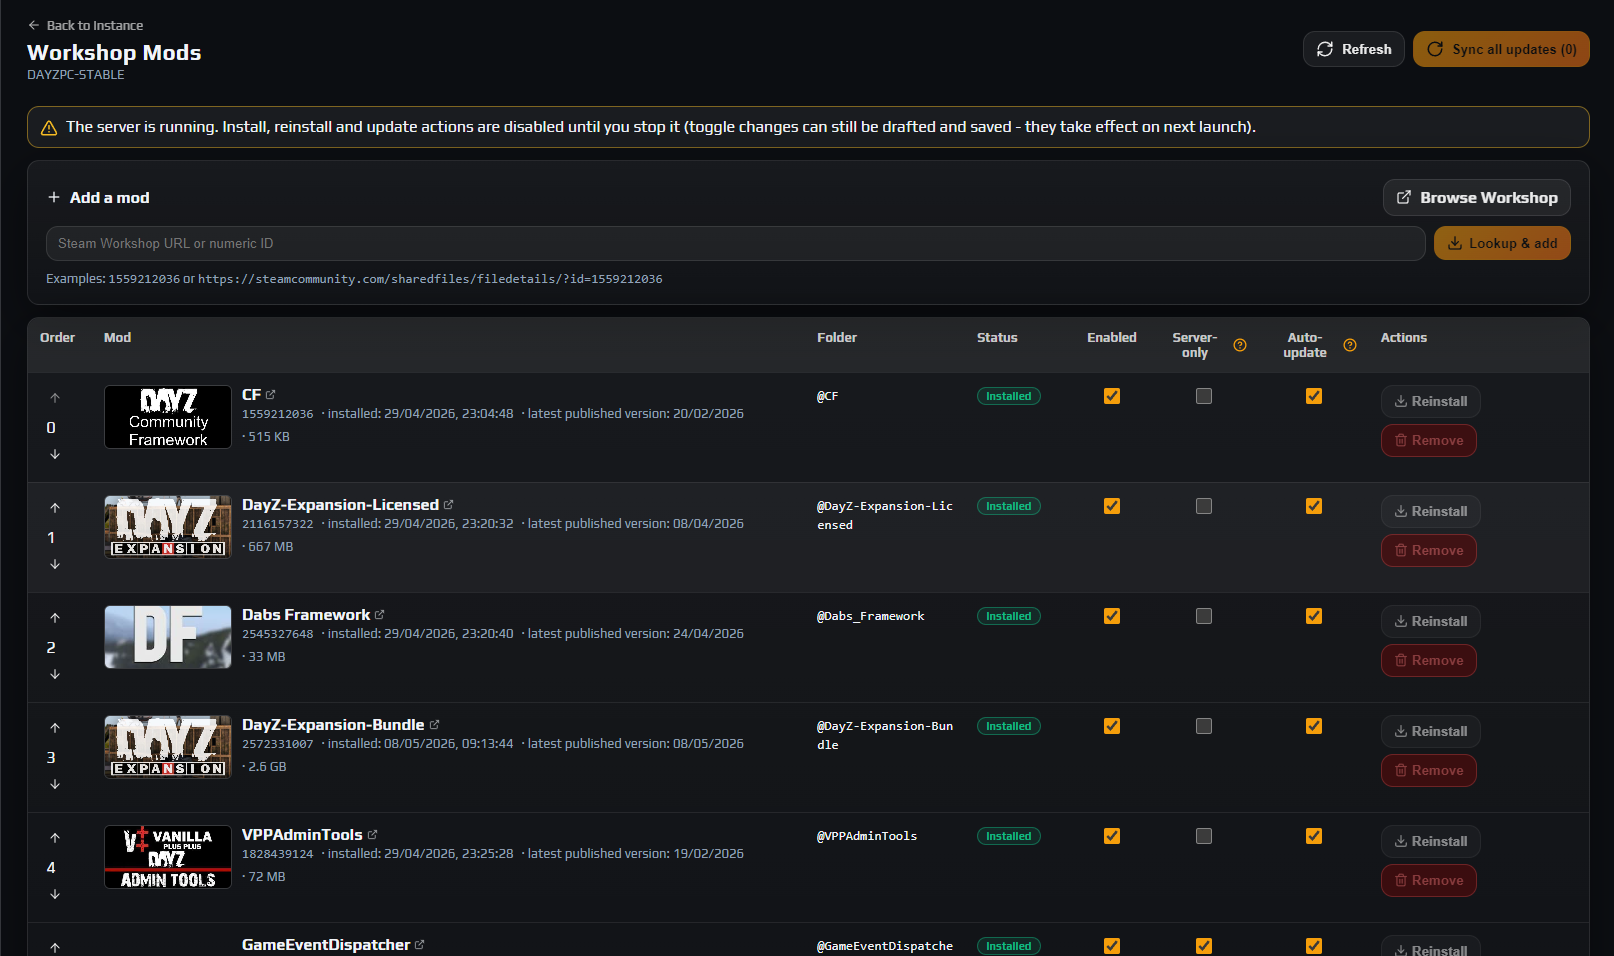
Task: Toggle Server-only checkbox for GameEventDispatcher
Action: coord(1204,946)
